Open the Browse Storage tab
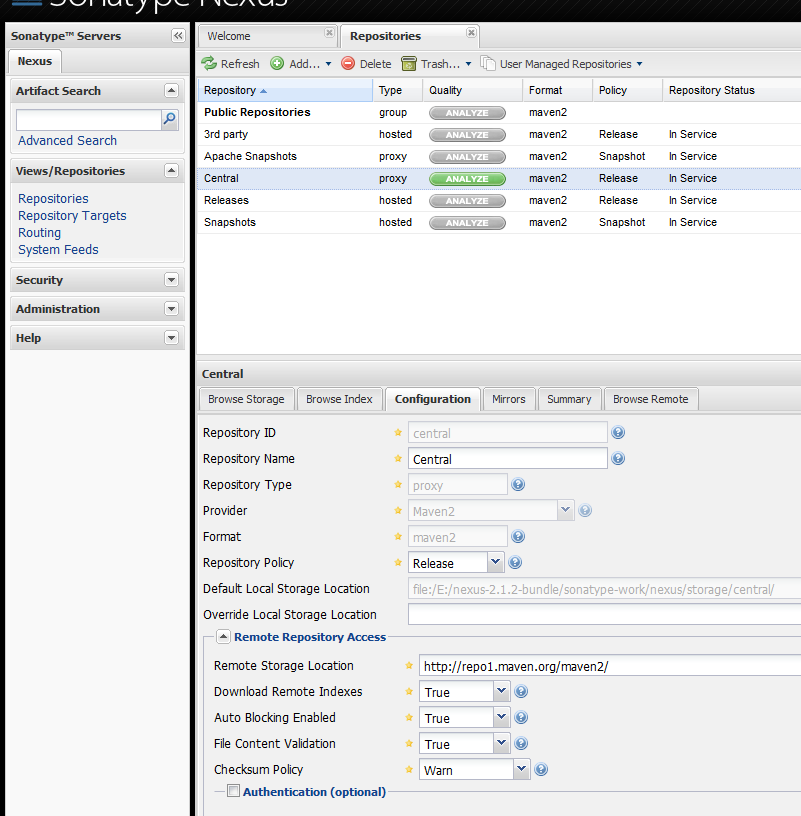 246,399
